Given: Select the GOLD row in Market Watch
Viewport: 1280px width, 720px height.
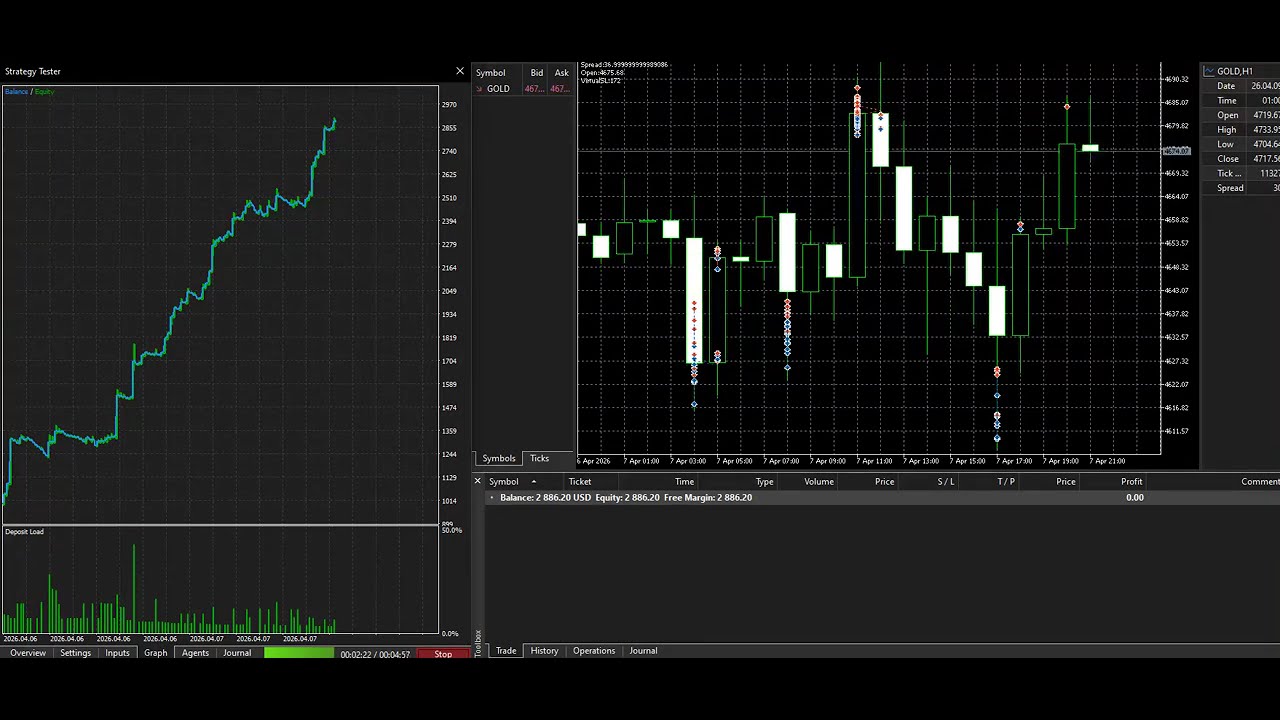Looking at the screenshot, I should [523, 89].
